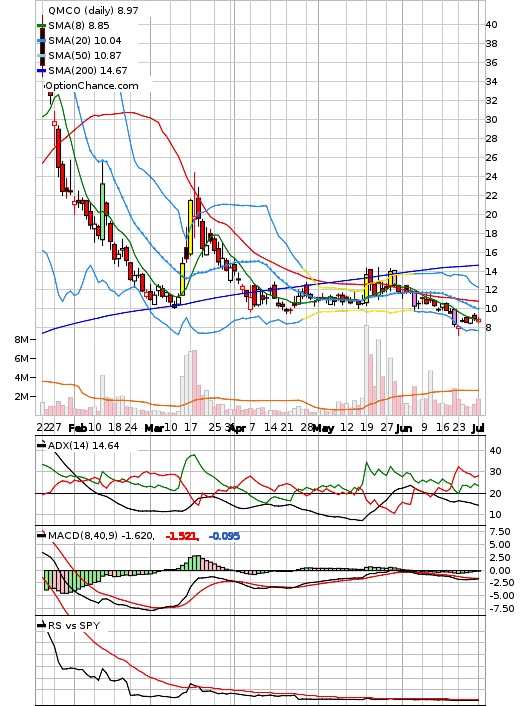Screen dimensions: 526x706
Task: Open the OptionChance.com watermark link
Action: (x=91, y=86)
